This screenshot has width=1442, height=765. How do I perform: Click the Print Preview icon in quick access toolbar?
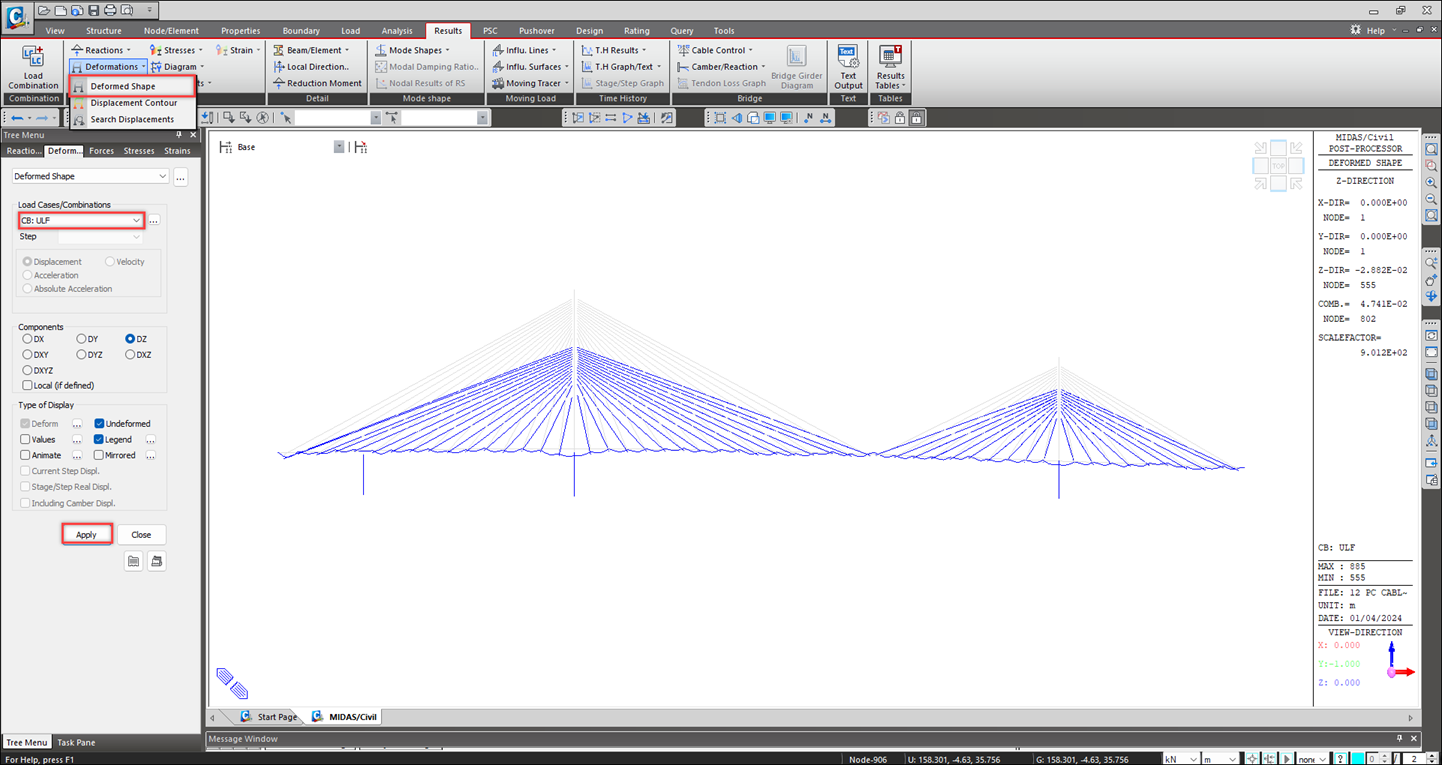(x=126, y=10)
